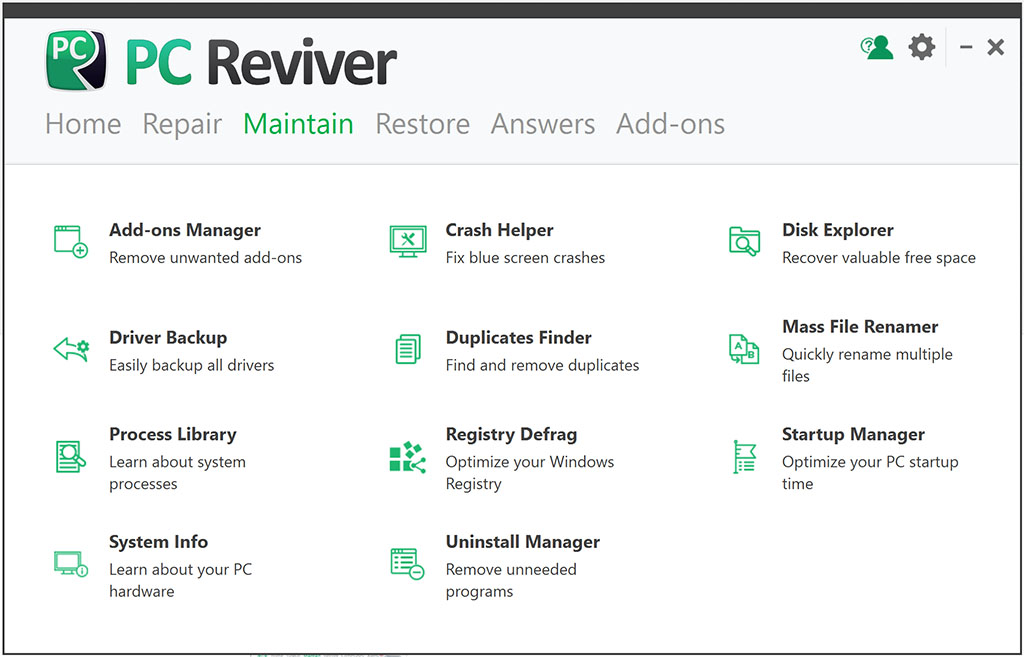Click "Remove unwanted add-ons" description
This screenshot has width=1024, height=657.
coord(206,258)
